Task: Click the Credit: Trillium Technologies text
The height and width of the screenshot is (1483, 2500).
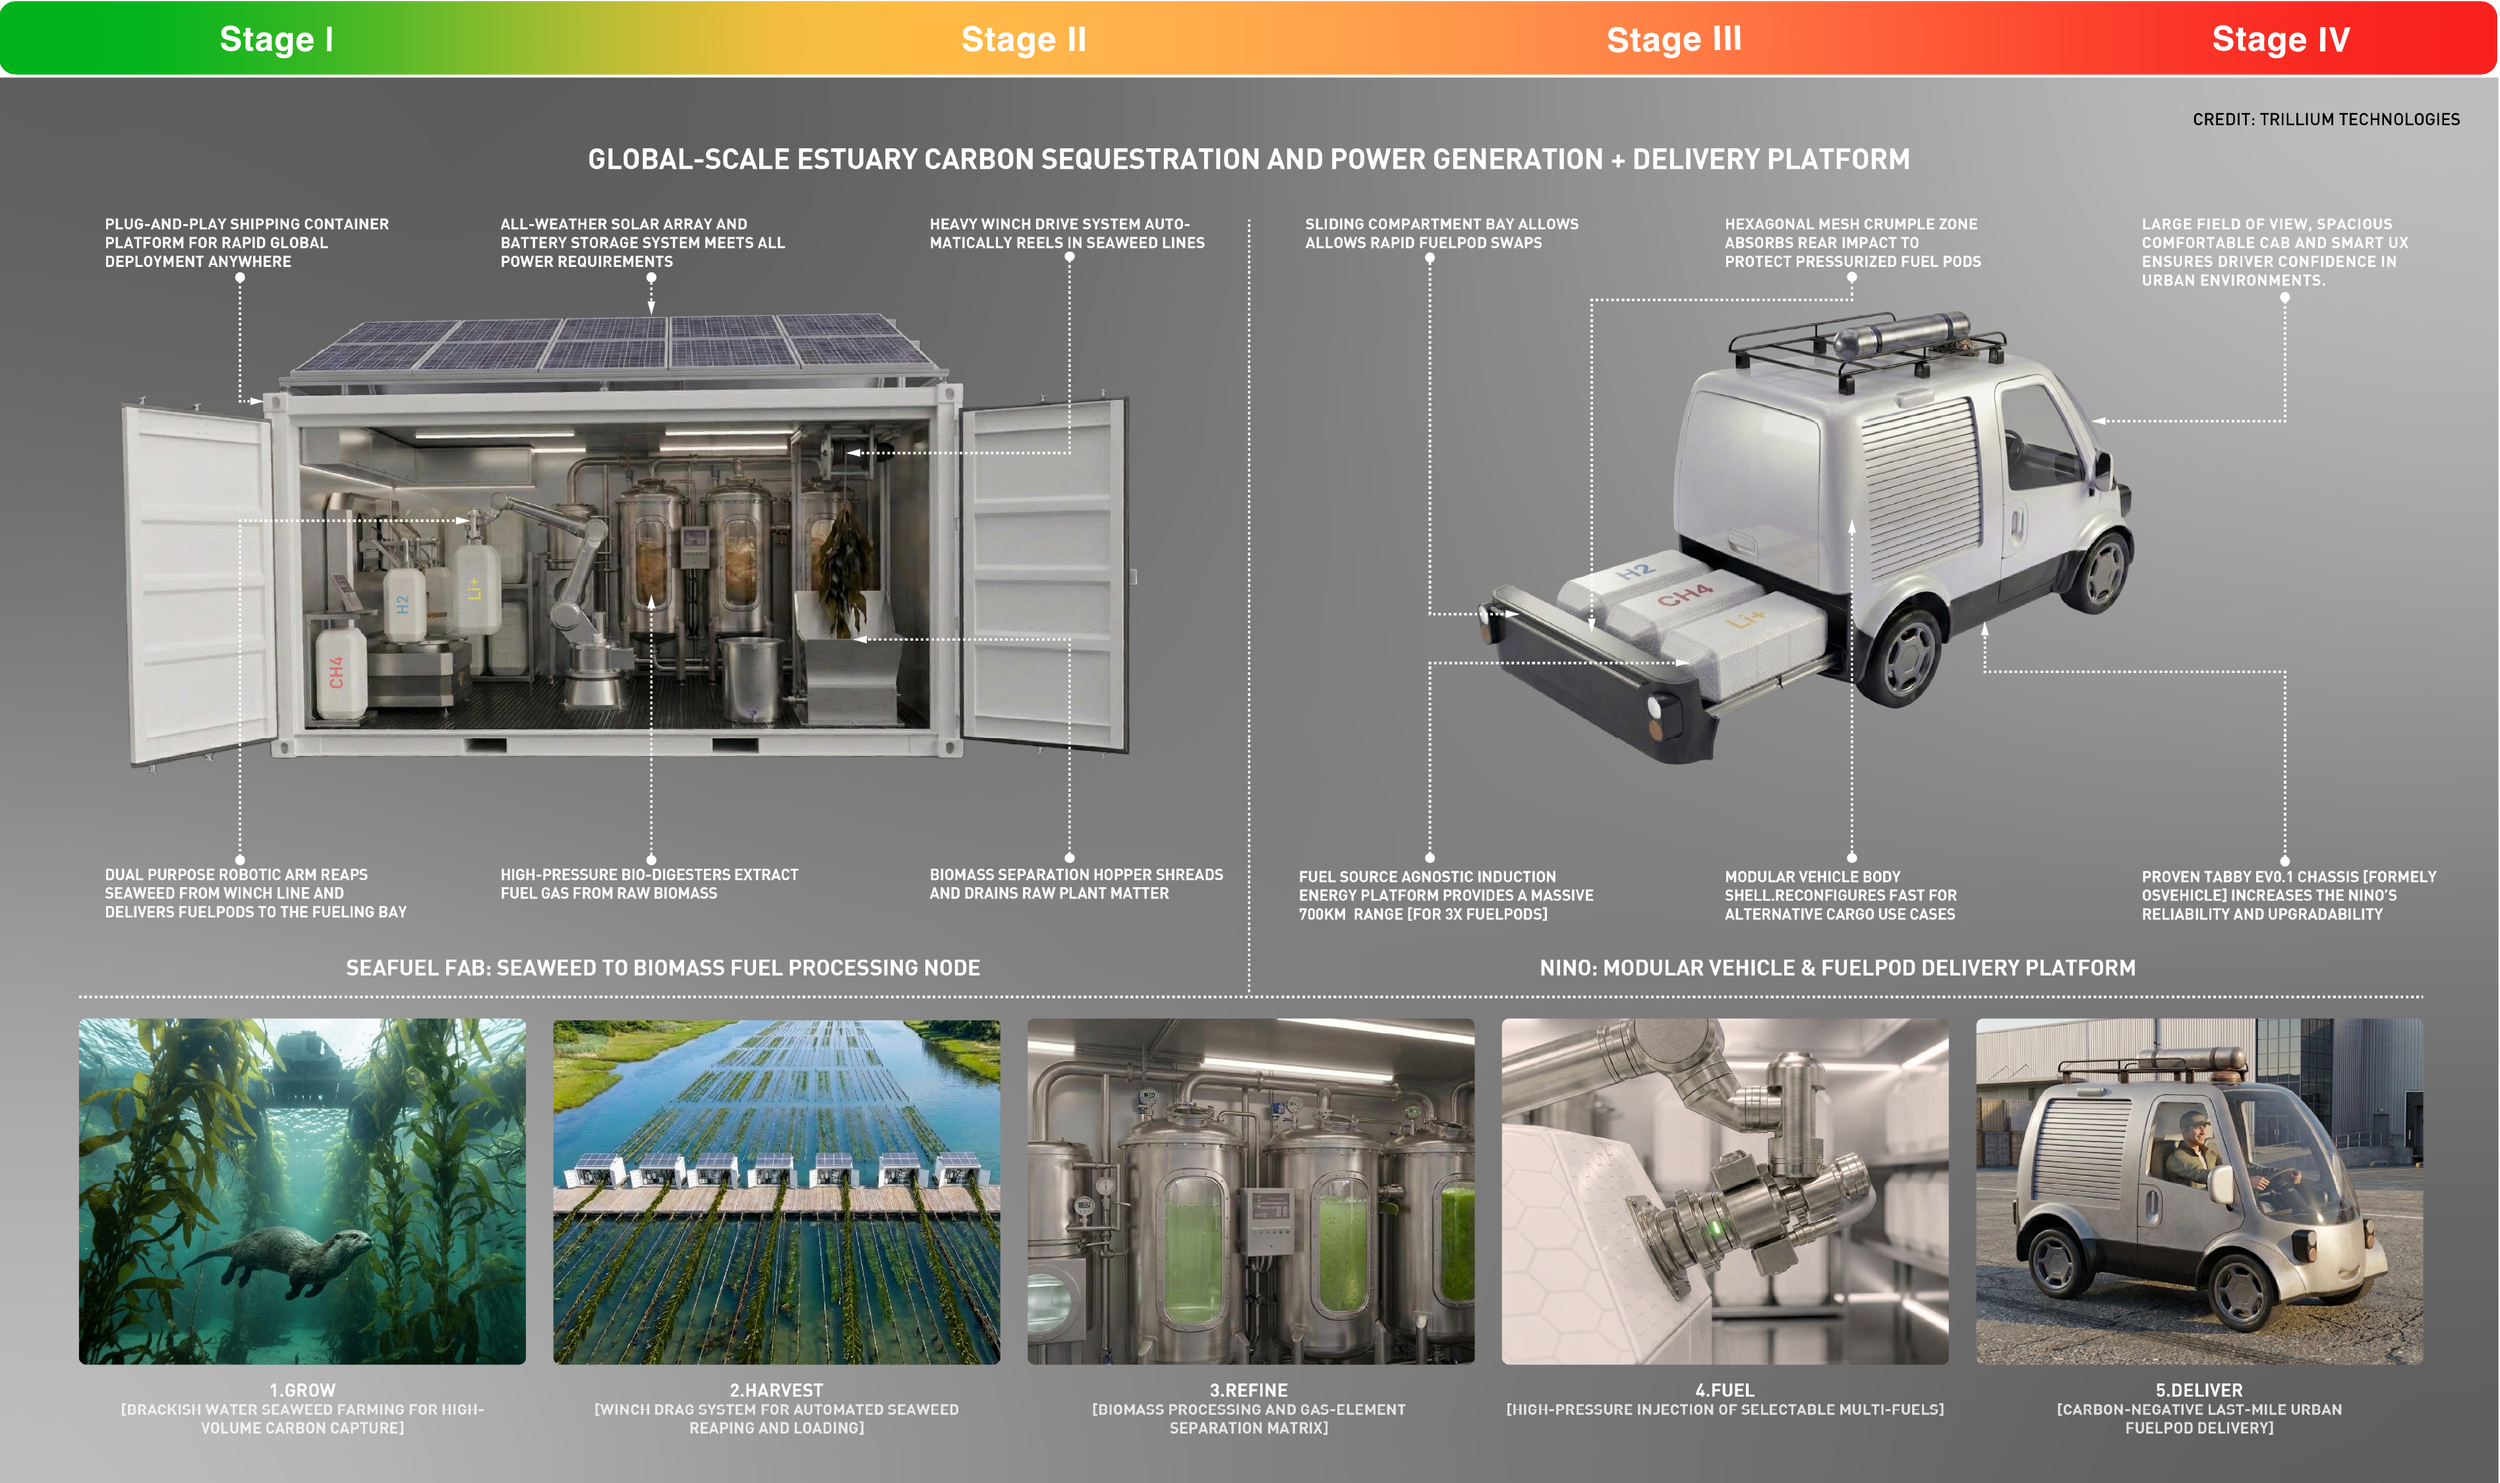Action: [x=2325, y=119]
